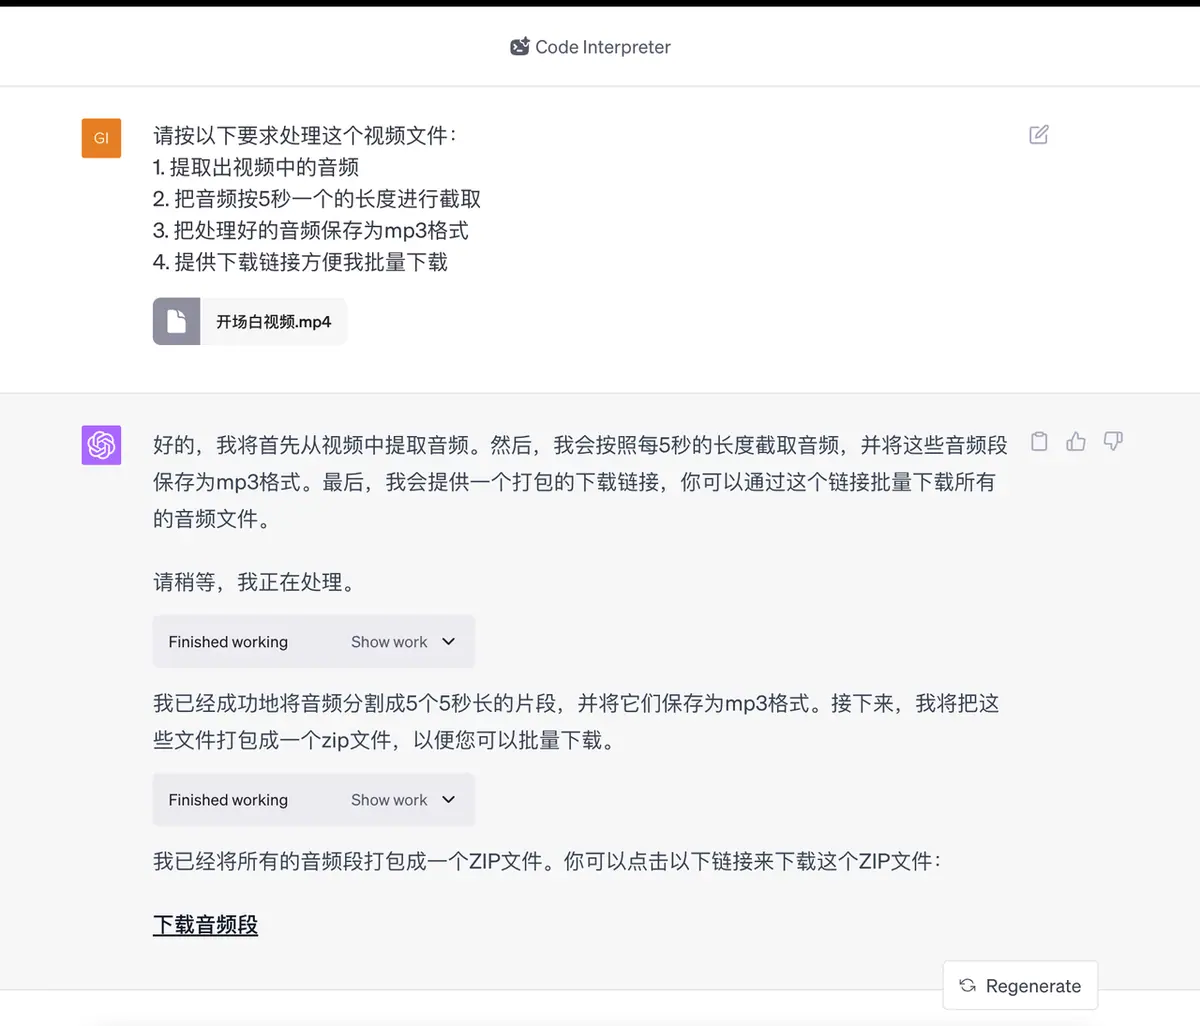Click the file icon of 开场白视频.mp4

tap(176, 321)
